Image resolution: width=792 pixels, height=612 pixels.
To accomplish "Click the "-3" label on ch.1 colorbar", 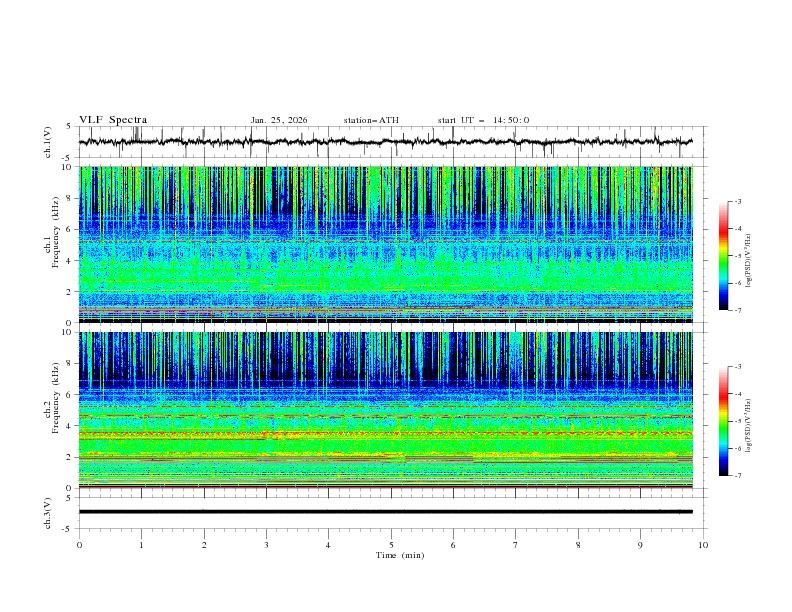I will (738, 201).
